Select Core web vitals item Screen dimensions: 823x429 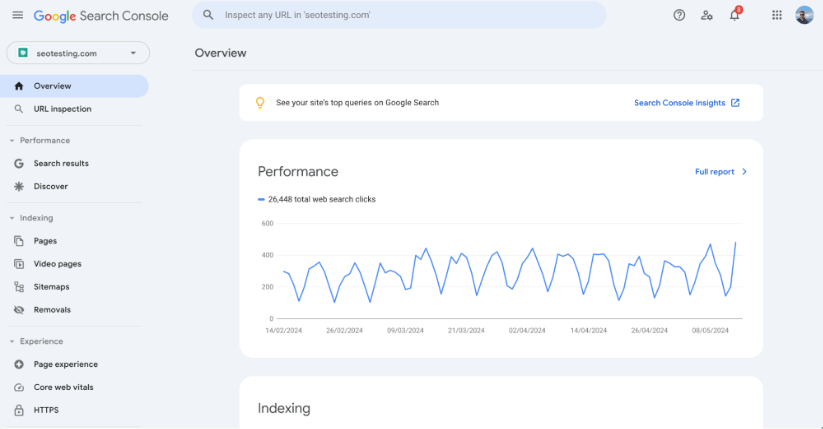(x=65, y=387)
